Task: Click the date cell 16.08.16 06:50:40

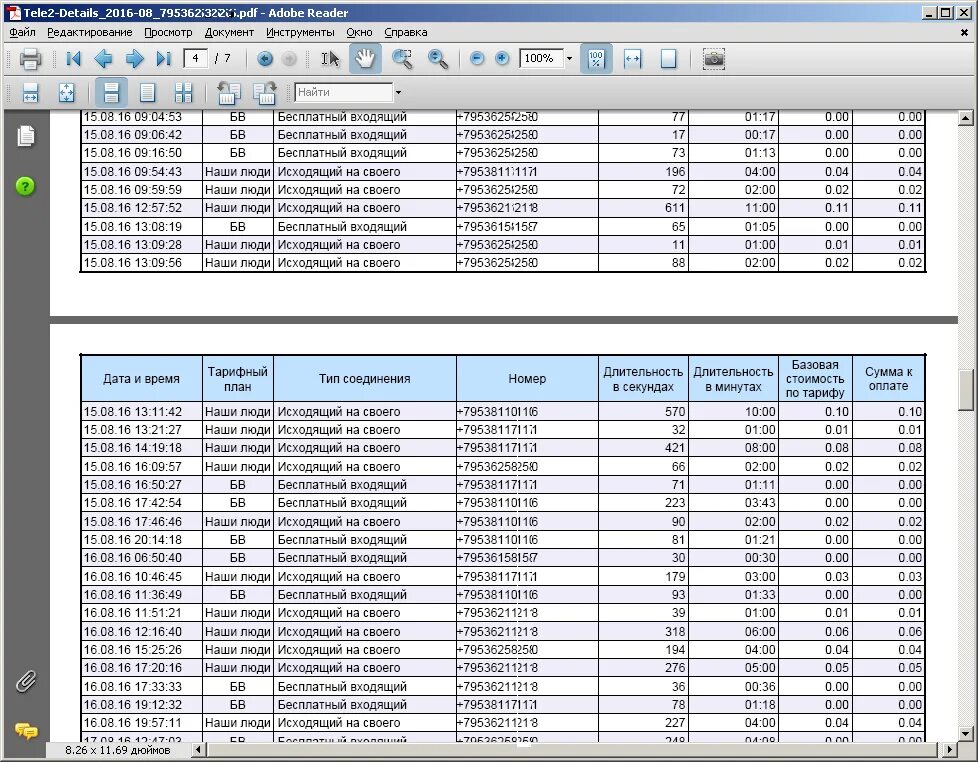Action: click(x=142, y=557)
